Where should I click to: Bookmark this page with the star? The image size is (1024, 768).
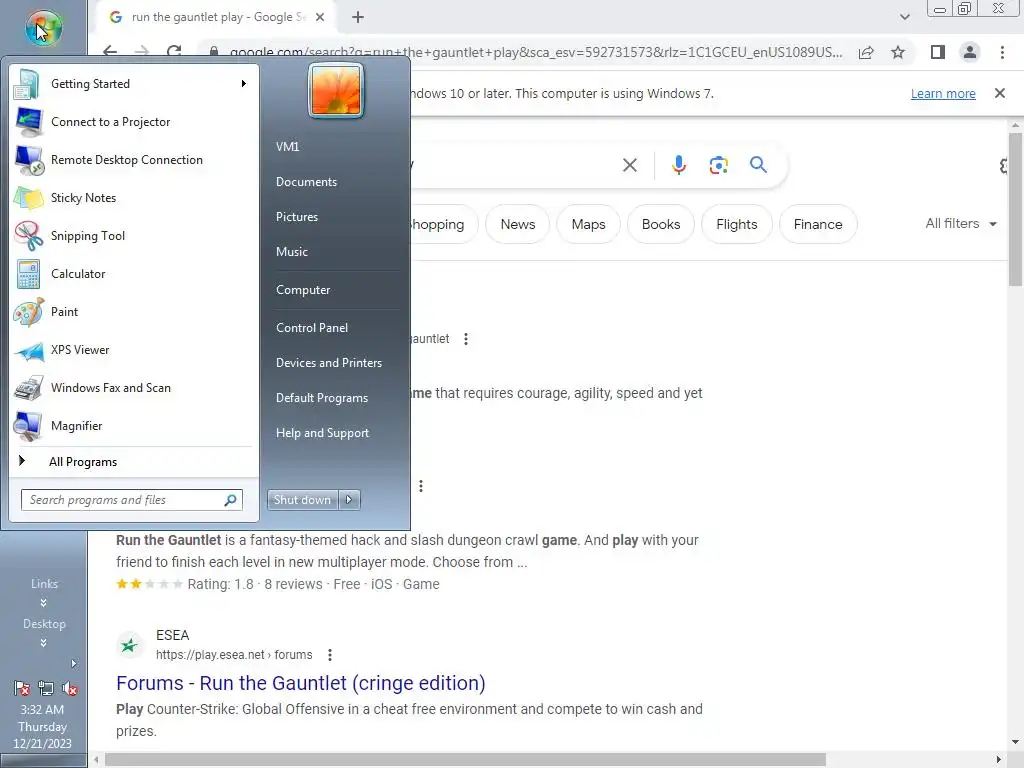pos(898,52)
